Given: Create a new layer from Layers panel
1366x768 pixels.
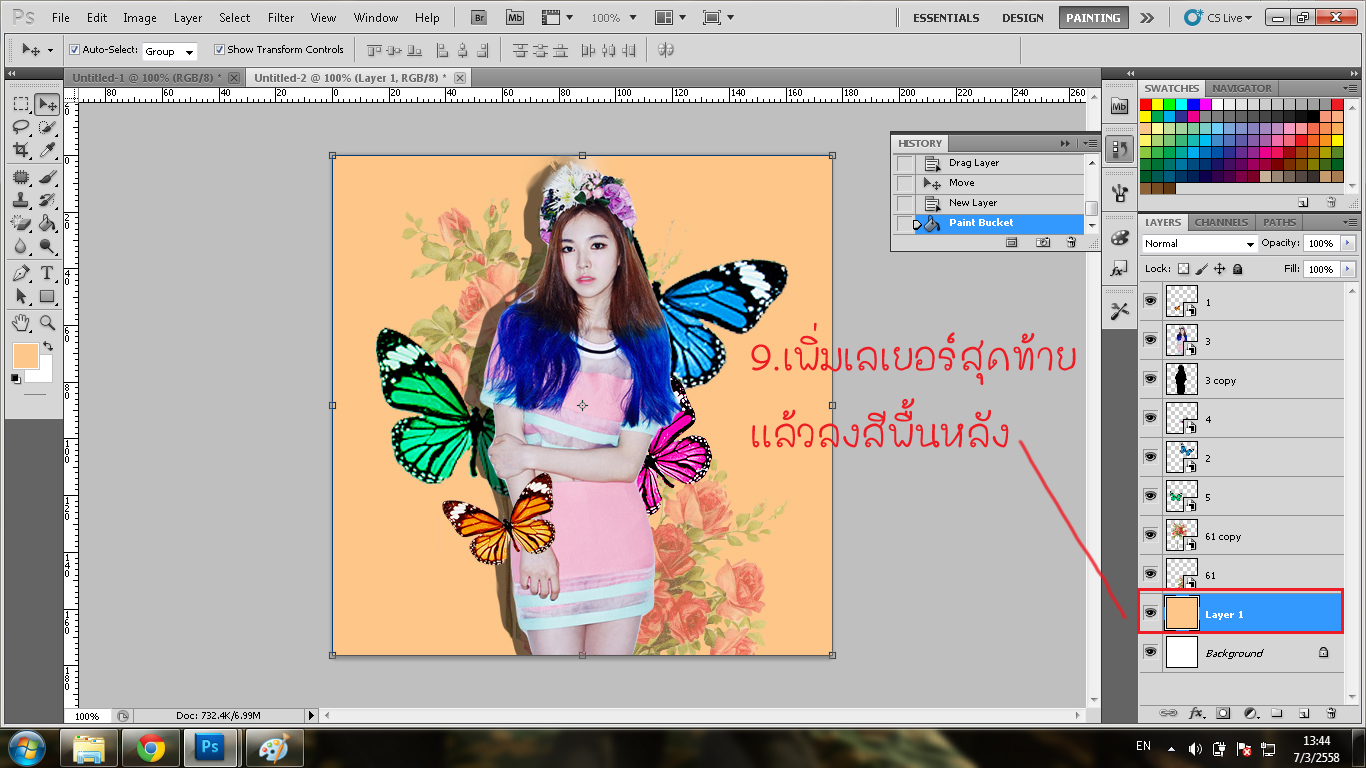Looking at the screenshot, I should coord(1304,713).
